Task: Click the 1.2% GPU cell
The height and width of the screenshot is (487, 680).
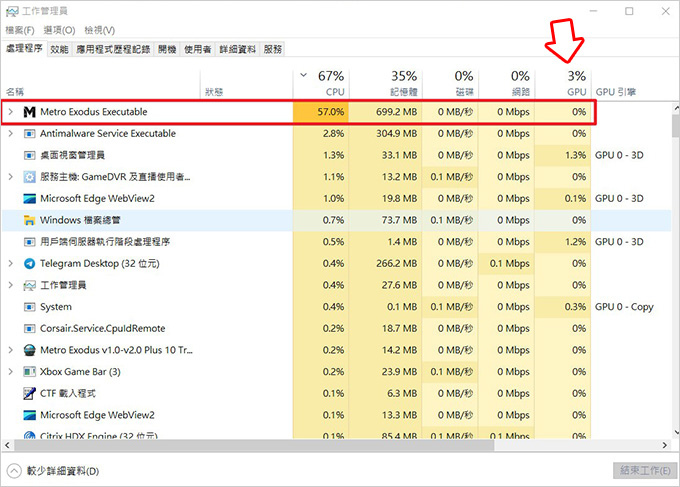Action: pyautogui.click(x=563, y=242)
